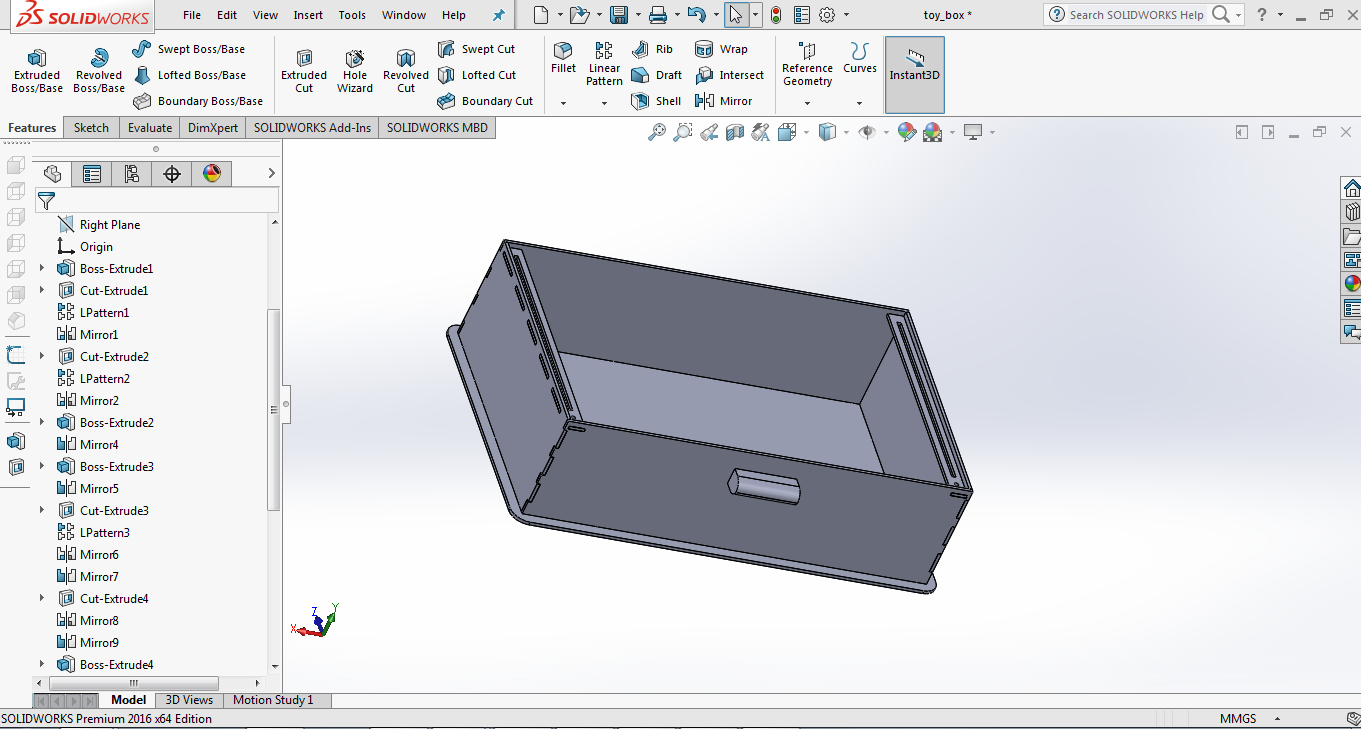Click the feature tree vertical scrollbar
The height and width of the screenshot is (729, 1361).
(273, 410)
